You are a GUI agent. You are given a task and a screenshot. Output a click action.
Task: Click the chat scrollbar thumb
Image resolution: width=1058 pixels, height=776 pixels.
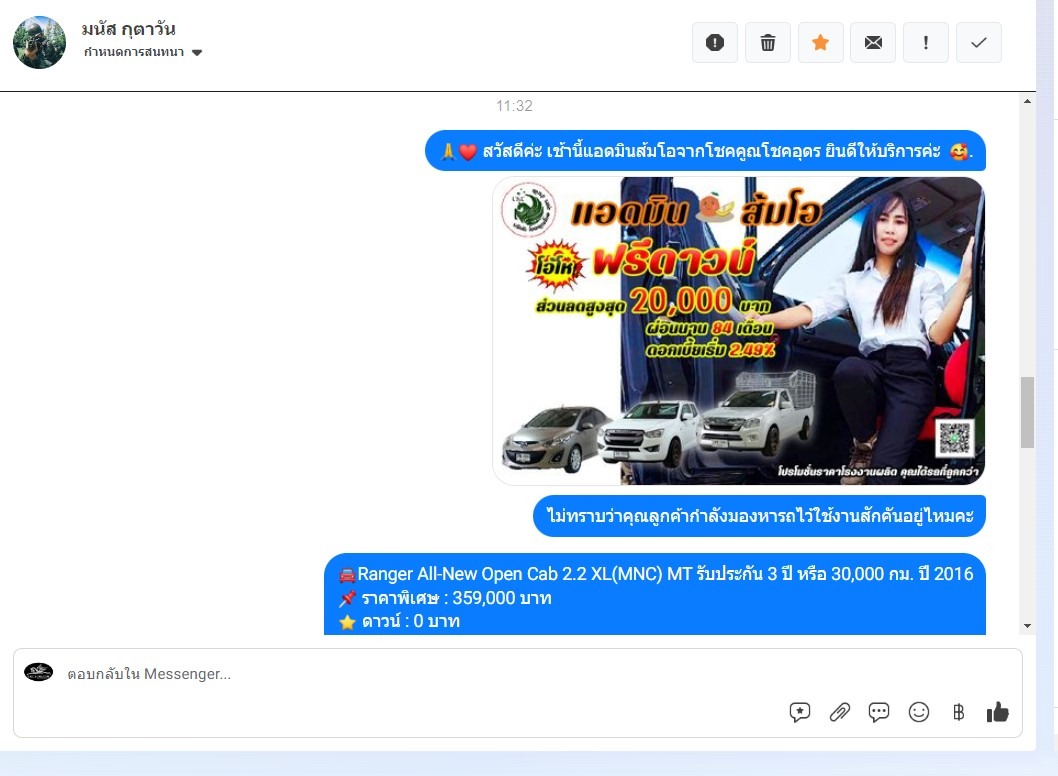point(1027,412)
